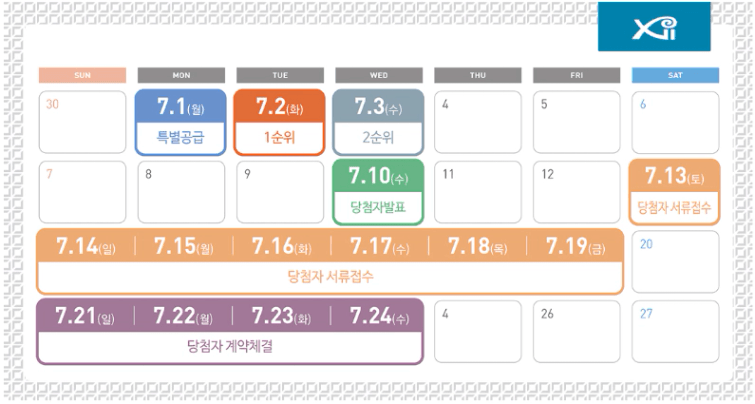Click the 당첨자 계약체결 label
755x404 pixels.
(x=230, y=346)
